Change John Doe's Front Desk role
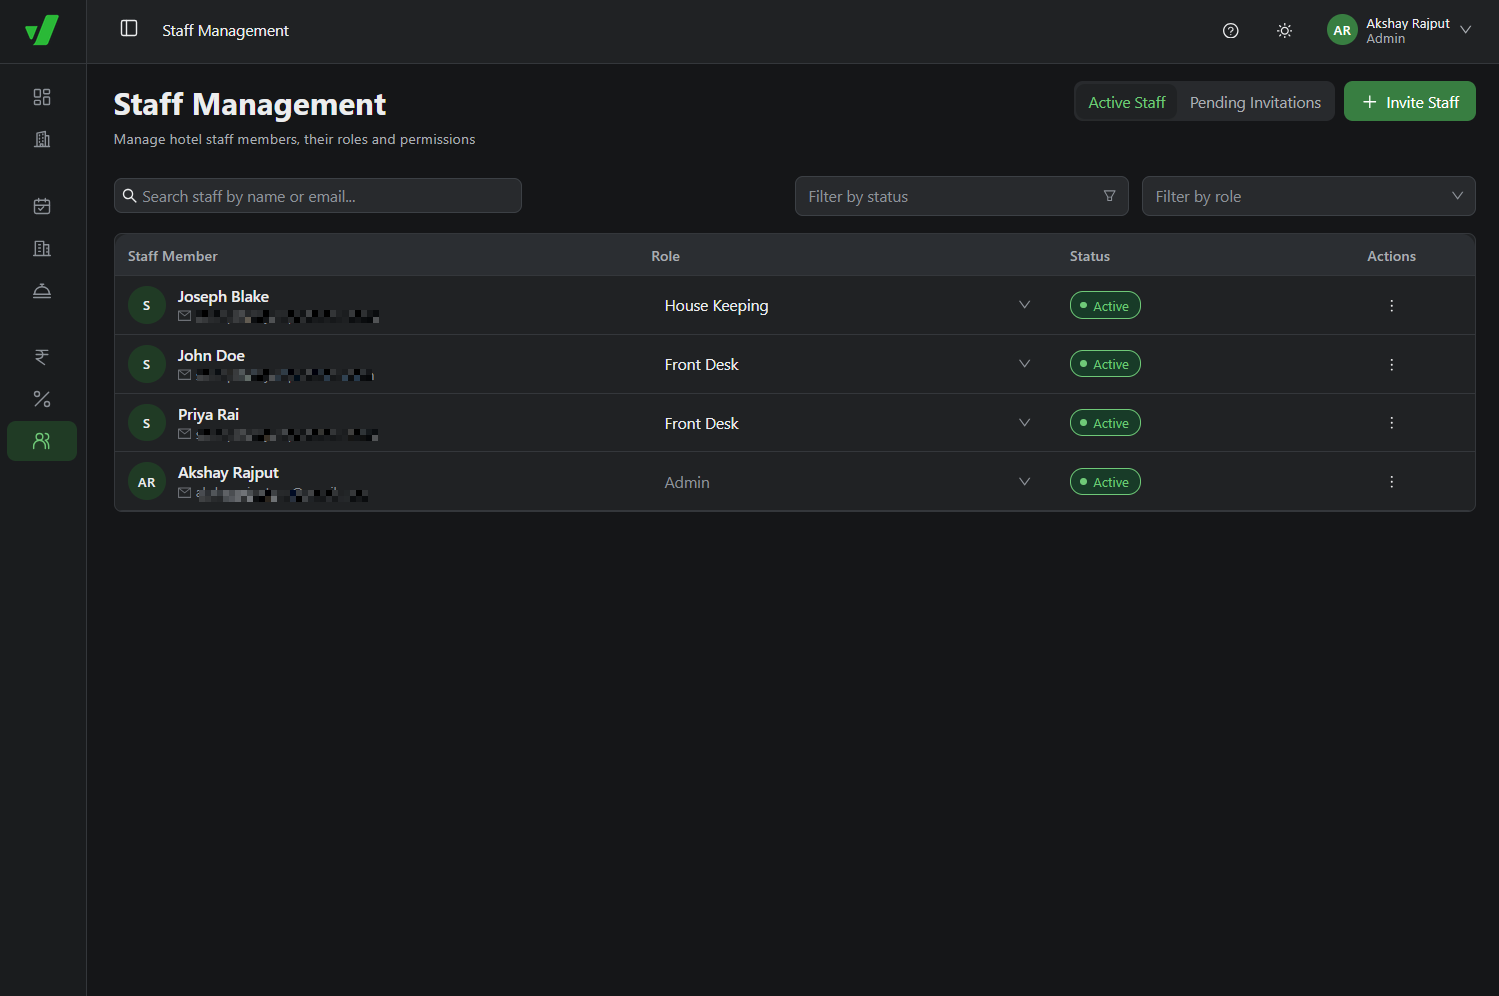This screenshot has width=1499, height=996. coord(847,365)
